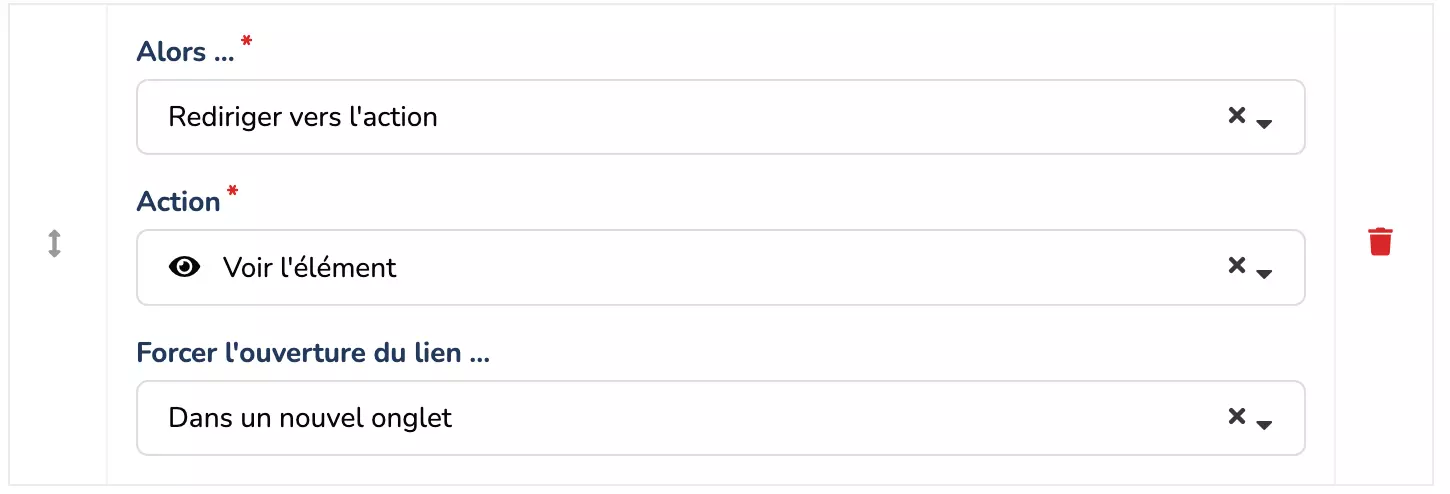Clear the "Dans un nouvel onglet" selection
This screenshot has height=494, width=1450.
tap(1236, 416)
